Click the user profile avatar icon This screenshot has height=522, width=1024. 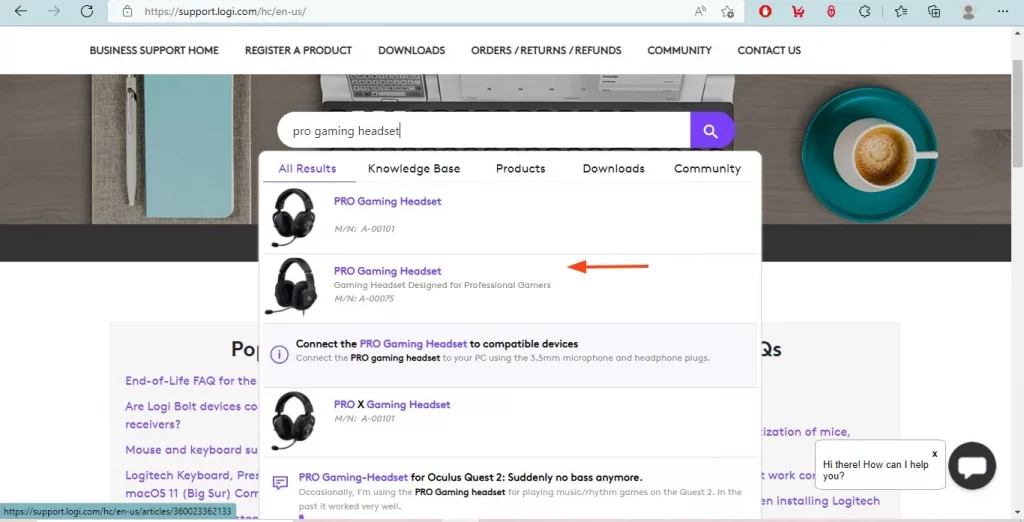[968, 11]
